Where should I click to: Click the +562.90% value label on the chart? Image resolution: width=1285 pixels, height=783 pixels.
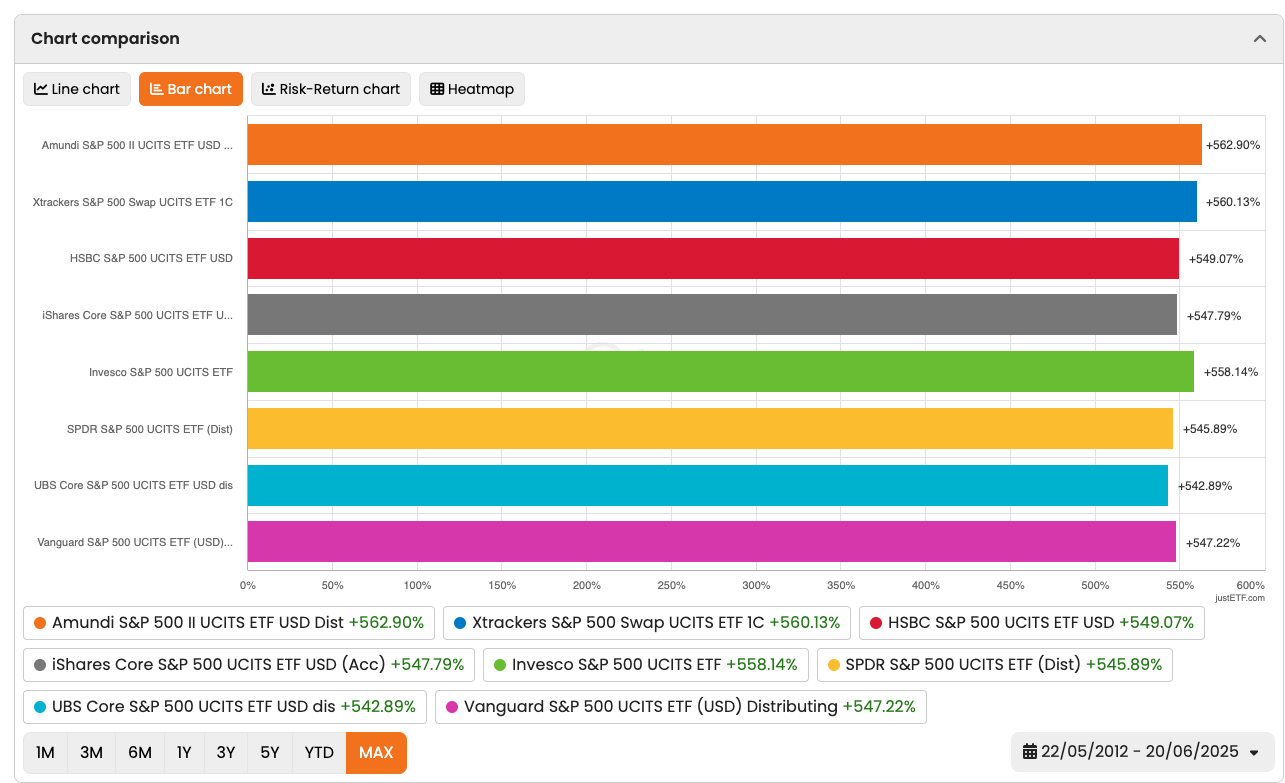point(1233,145)
